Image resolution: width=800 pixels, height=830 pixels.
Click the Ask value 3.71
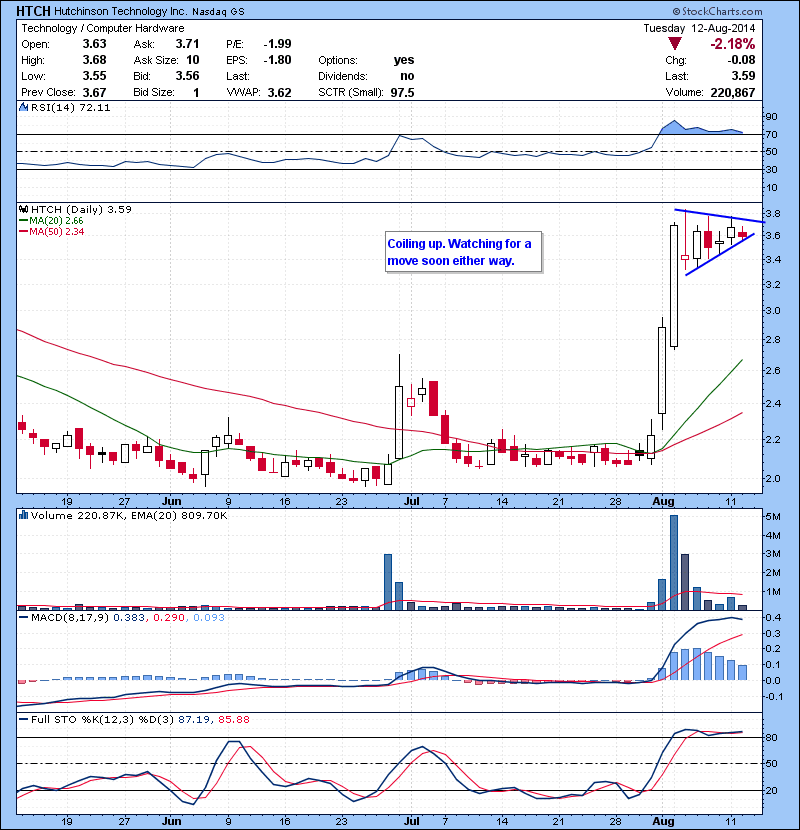coord(187,44)
